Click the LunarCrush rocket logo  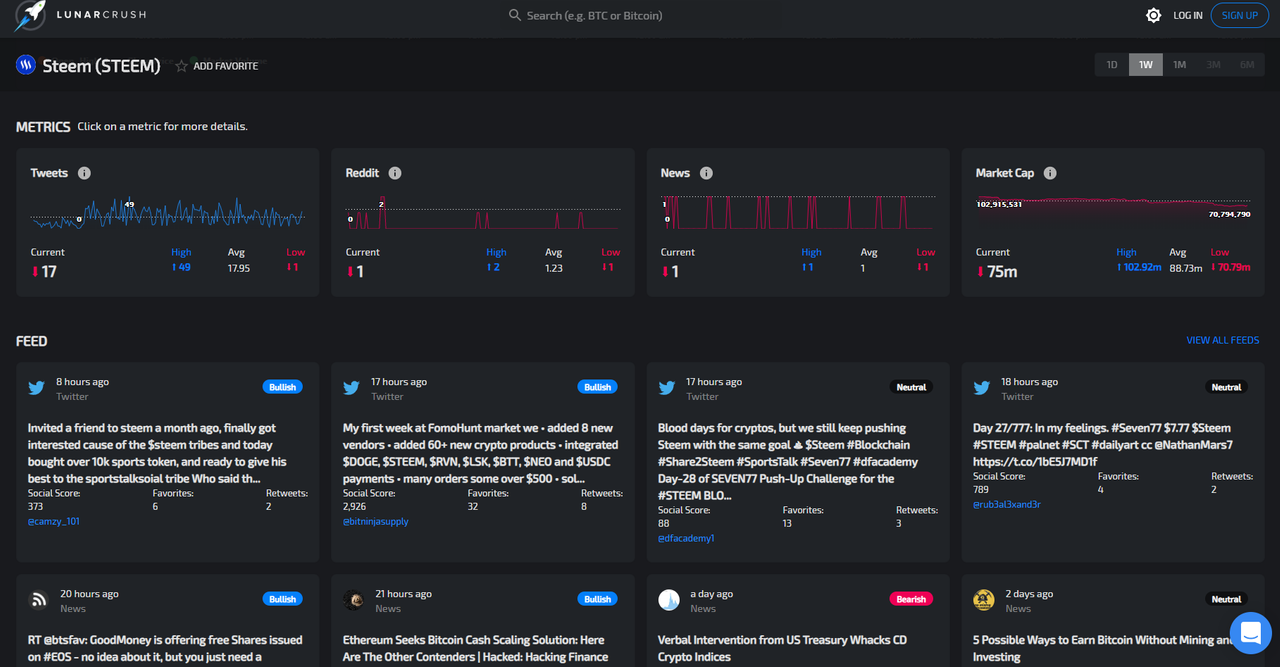tap(32, 15)
